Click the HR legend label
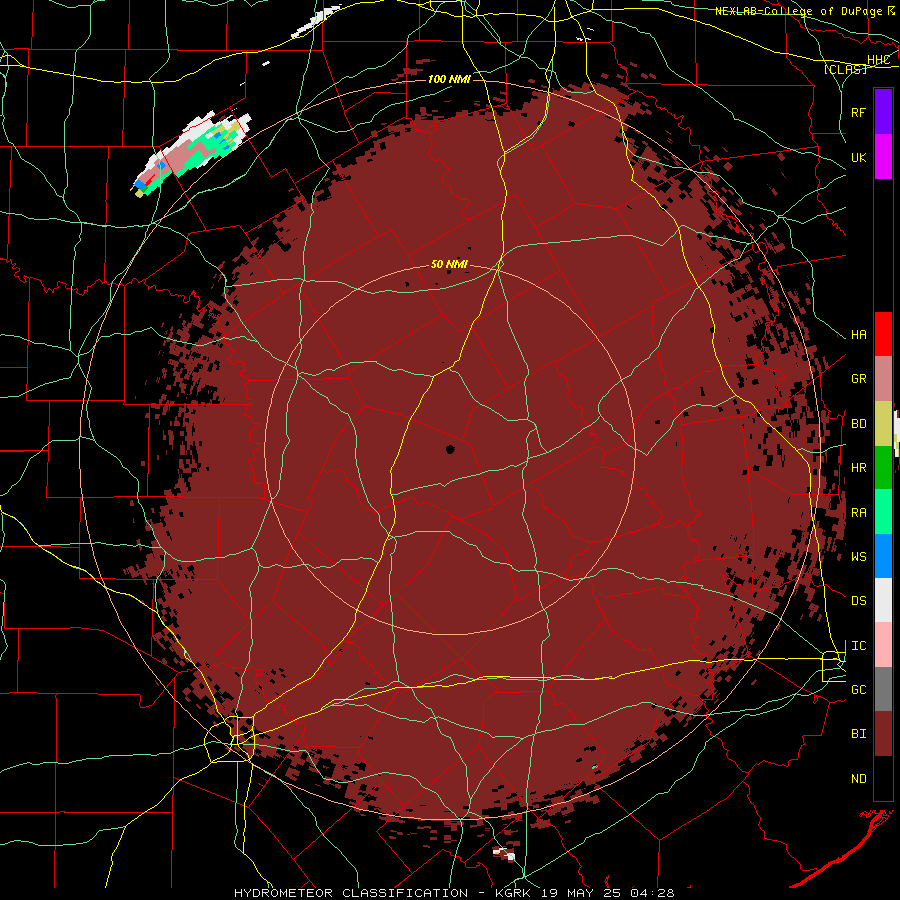Viewport: 900px width, 900px height. tap(858, 468)
